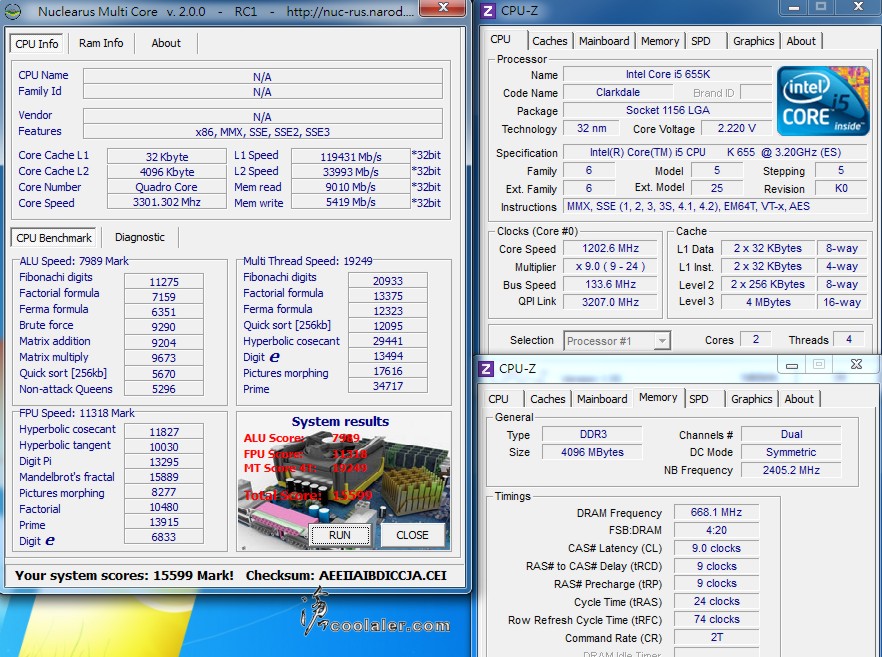882x657 pixels.
Task: Select the CPU Benchmark tab
Action: (x=54, y=238)
